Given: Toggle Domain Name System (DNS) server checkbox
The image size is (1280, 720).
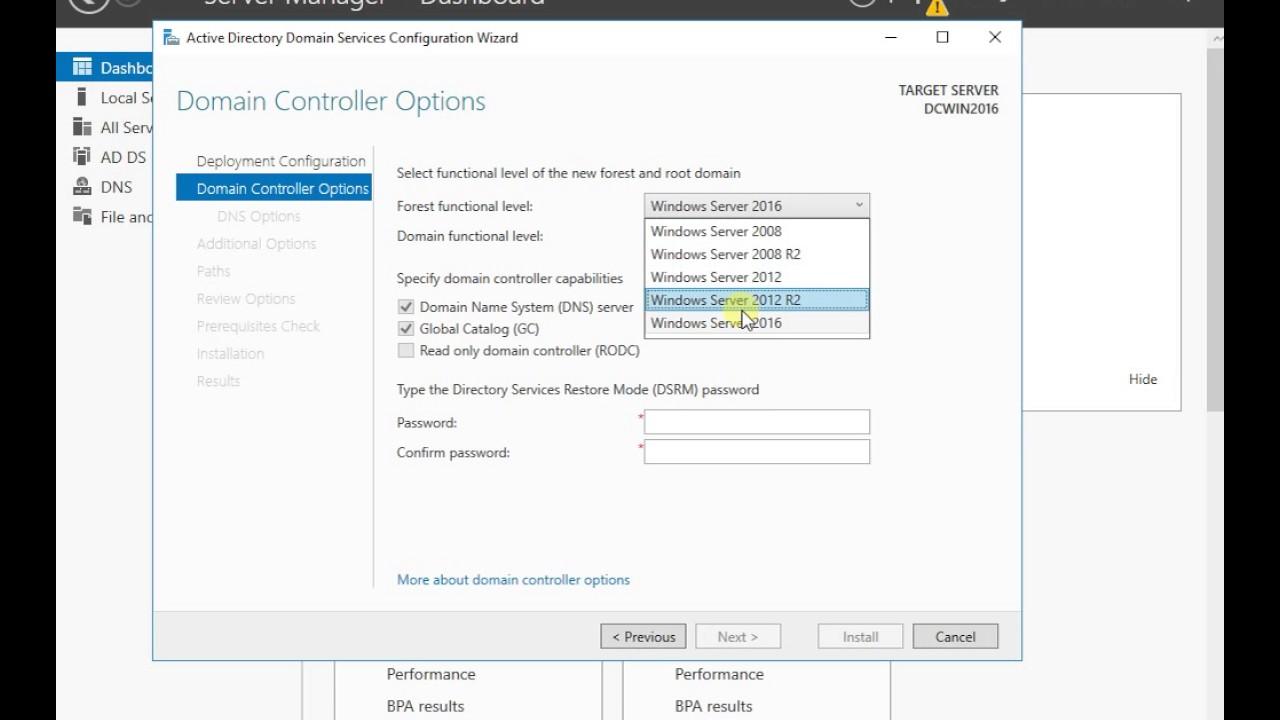Looking at the screenshot, I should pyautogui.click(x=405, y=307).
